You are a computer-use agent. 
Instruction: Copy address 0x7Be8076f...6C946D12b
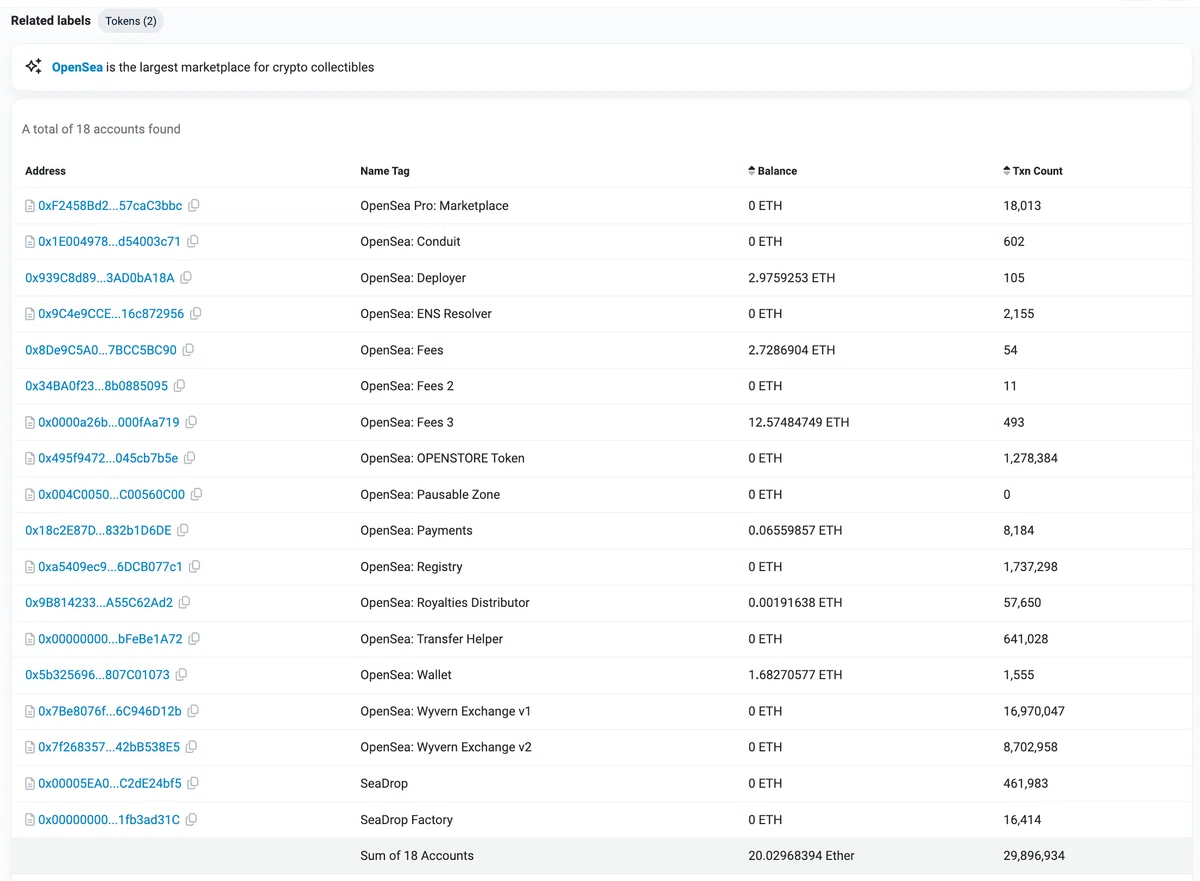[194, 711]
